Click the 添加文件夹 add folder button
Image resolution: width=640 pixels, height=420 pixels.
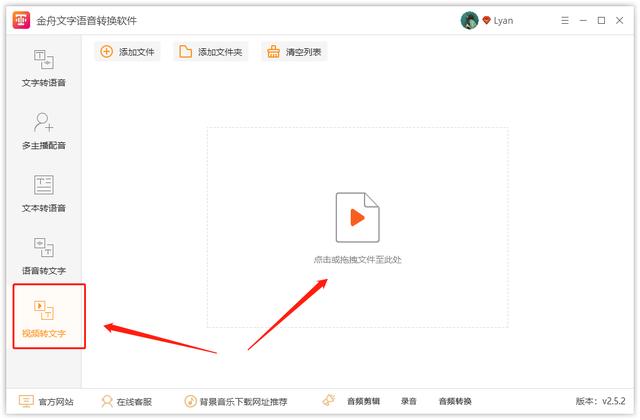point(211,52)
